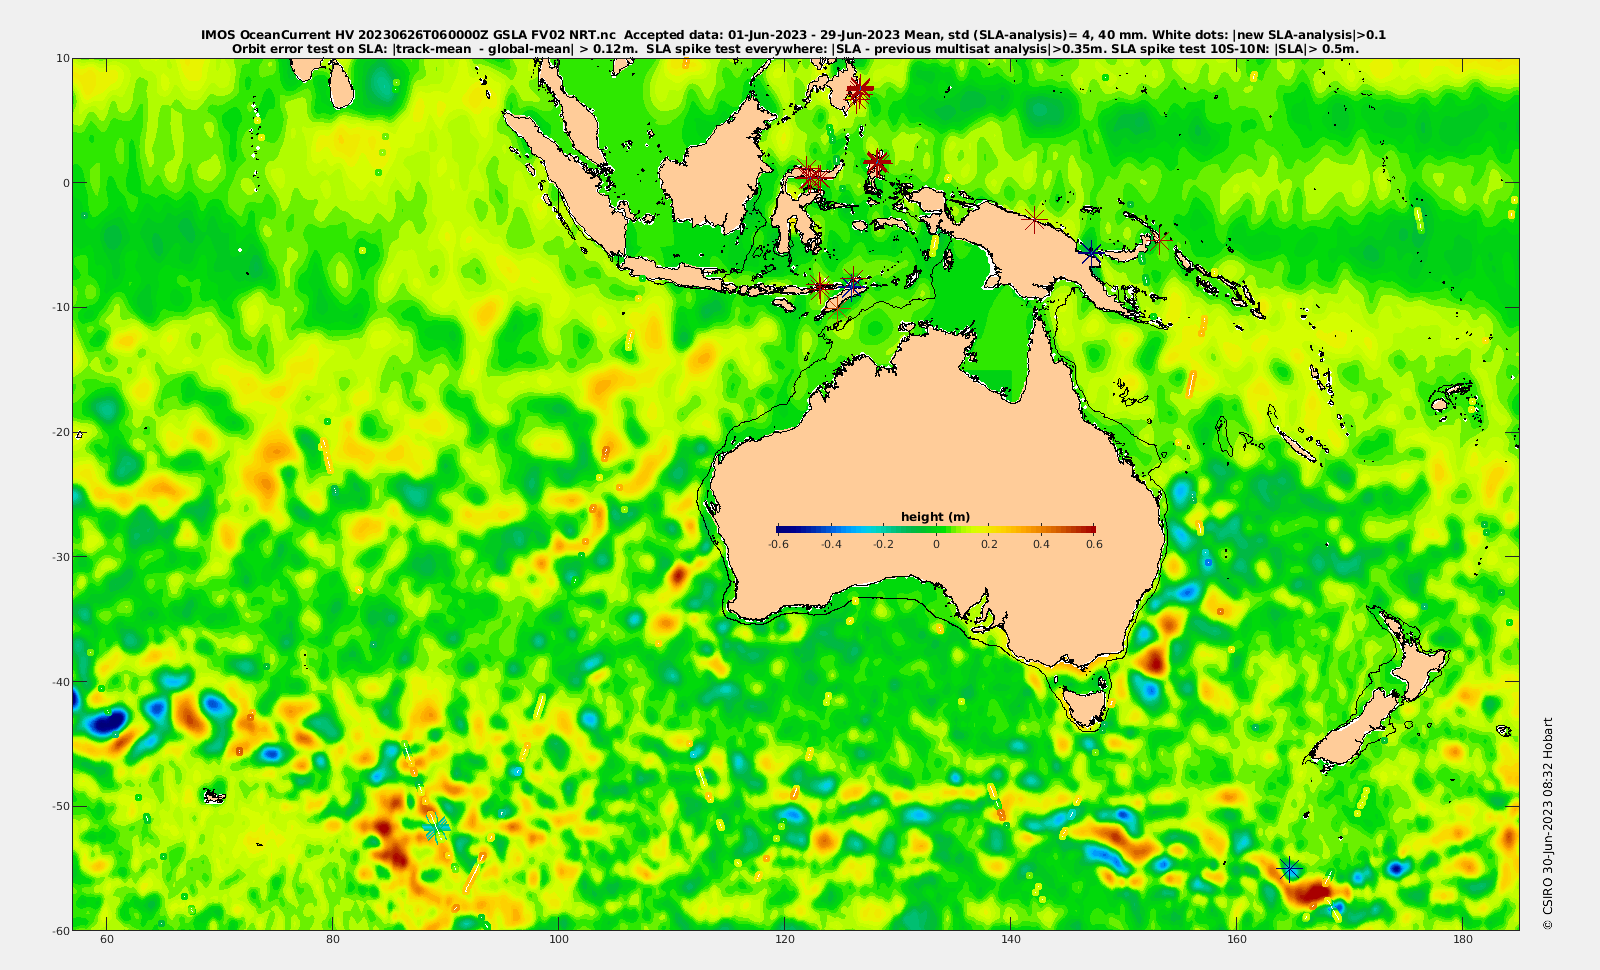1600x970 pixels.
Task: Click the 'height (m)' colorbar label
Action: [936, 517]
